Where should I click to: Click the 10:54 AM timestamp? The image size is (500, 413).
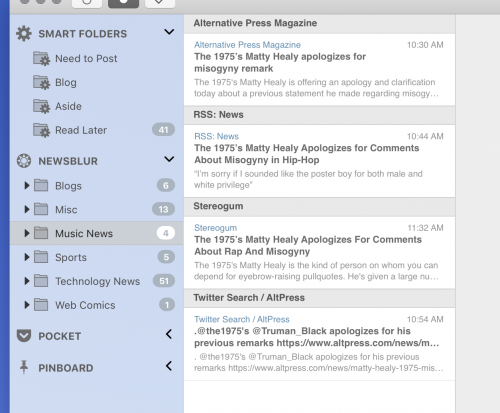[425, 319]
